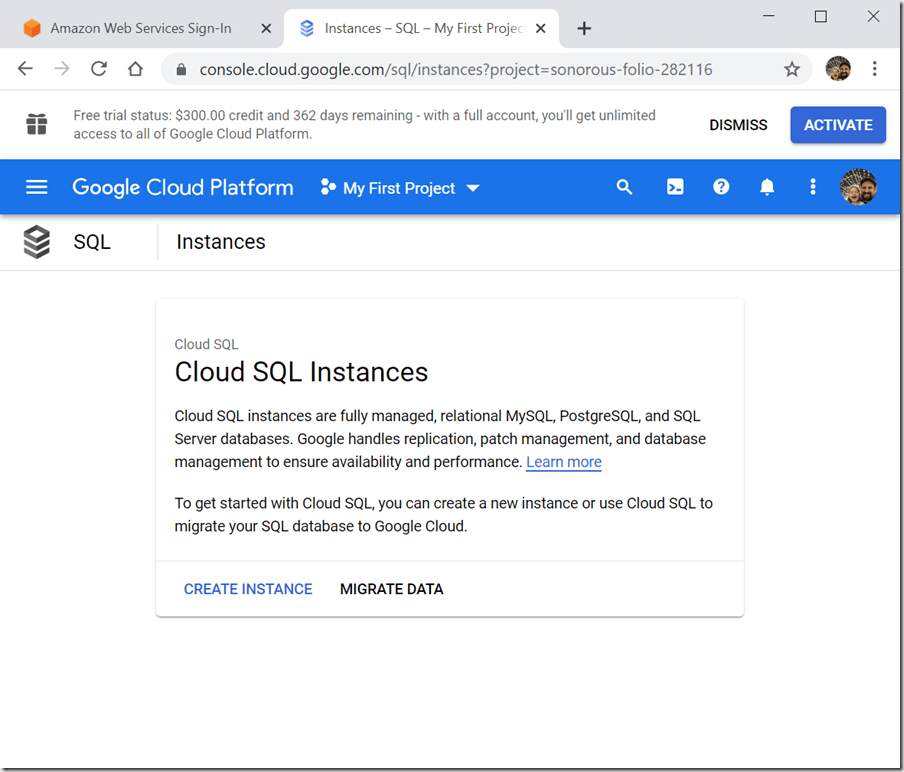
Task: Click the search icon in the header
Action: (x=624, y=187)
